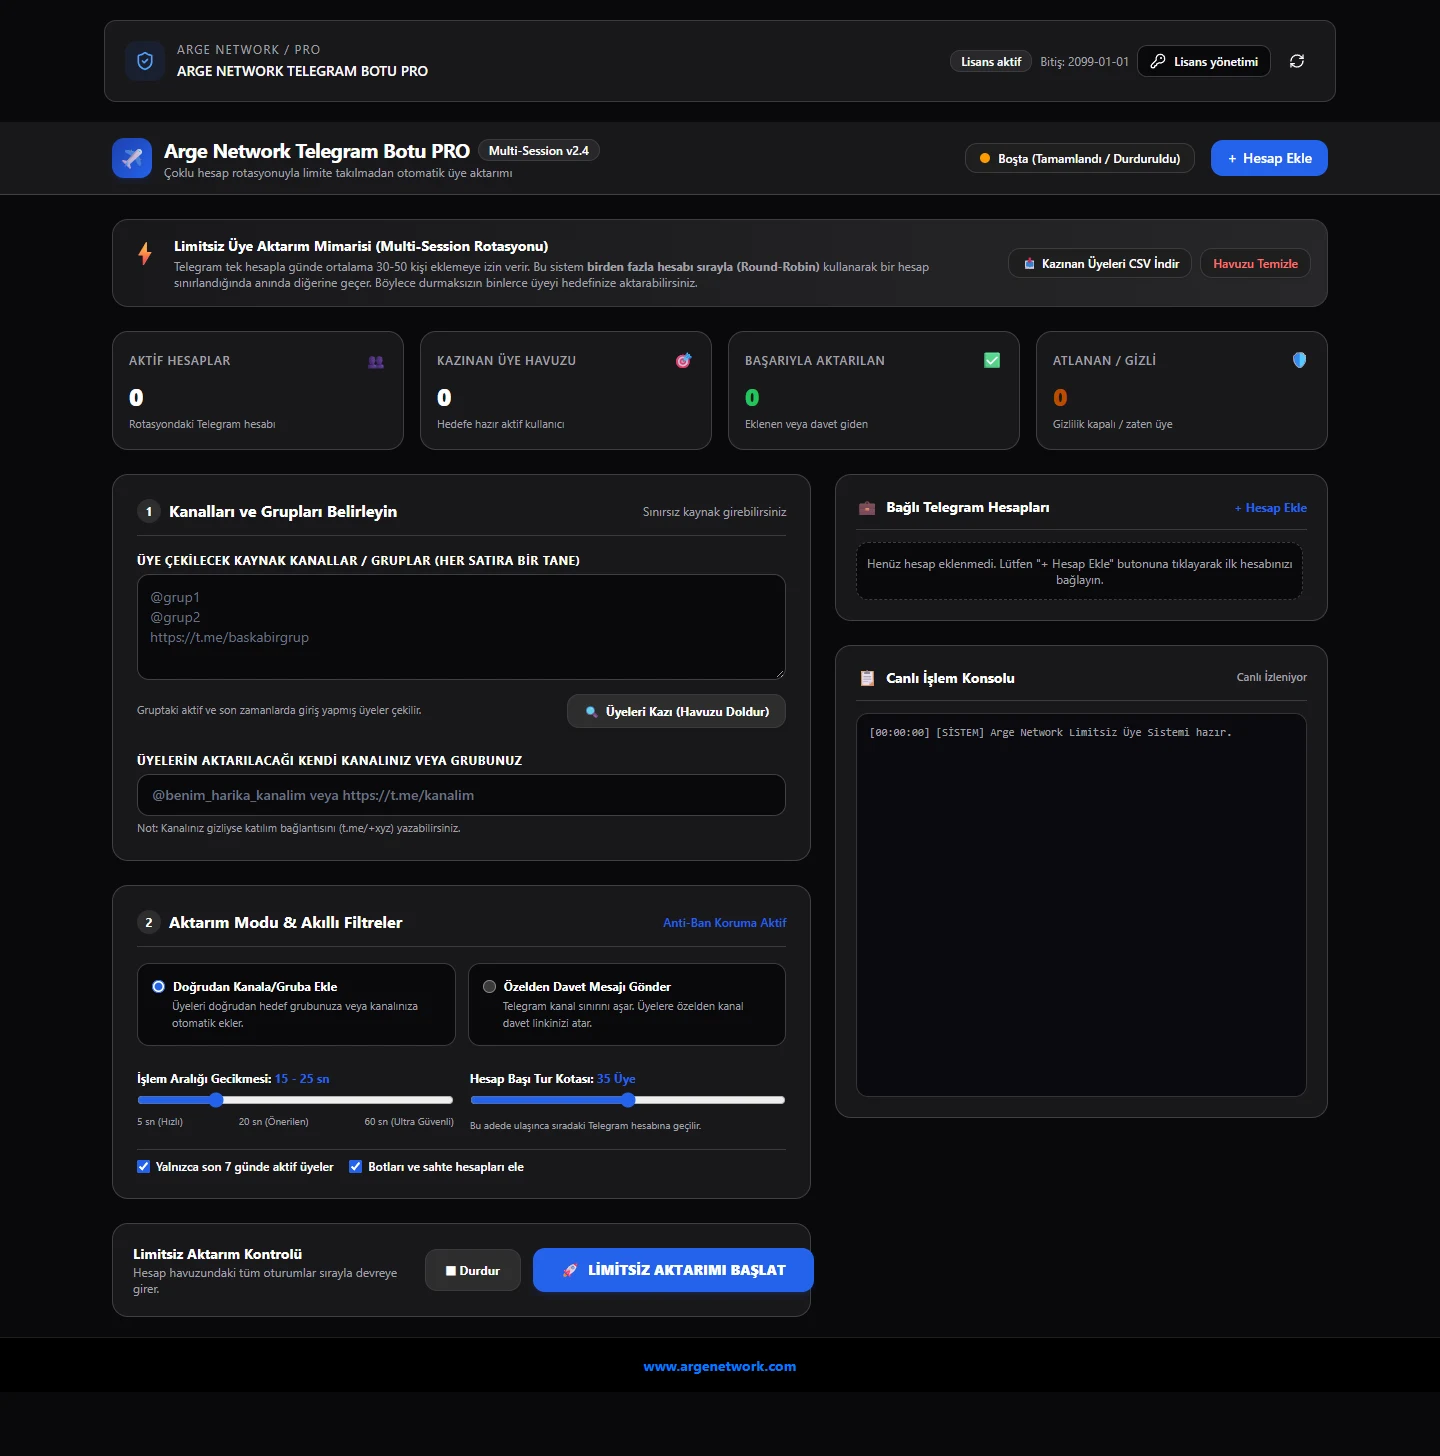
Task: Click + Hesap Ekle link in accounts panel
Action: tap(1271, 508)
